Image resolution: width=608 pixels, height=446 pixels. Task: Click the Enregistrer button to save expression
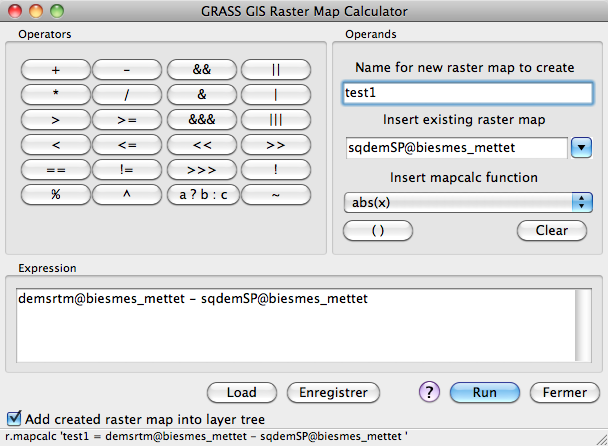(333, 392)
